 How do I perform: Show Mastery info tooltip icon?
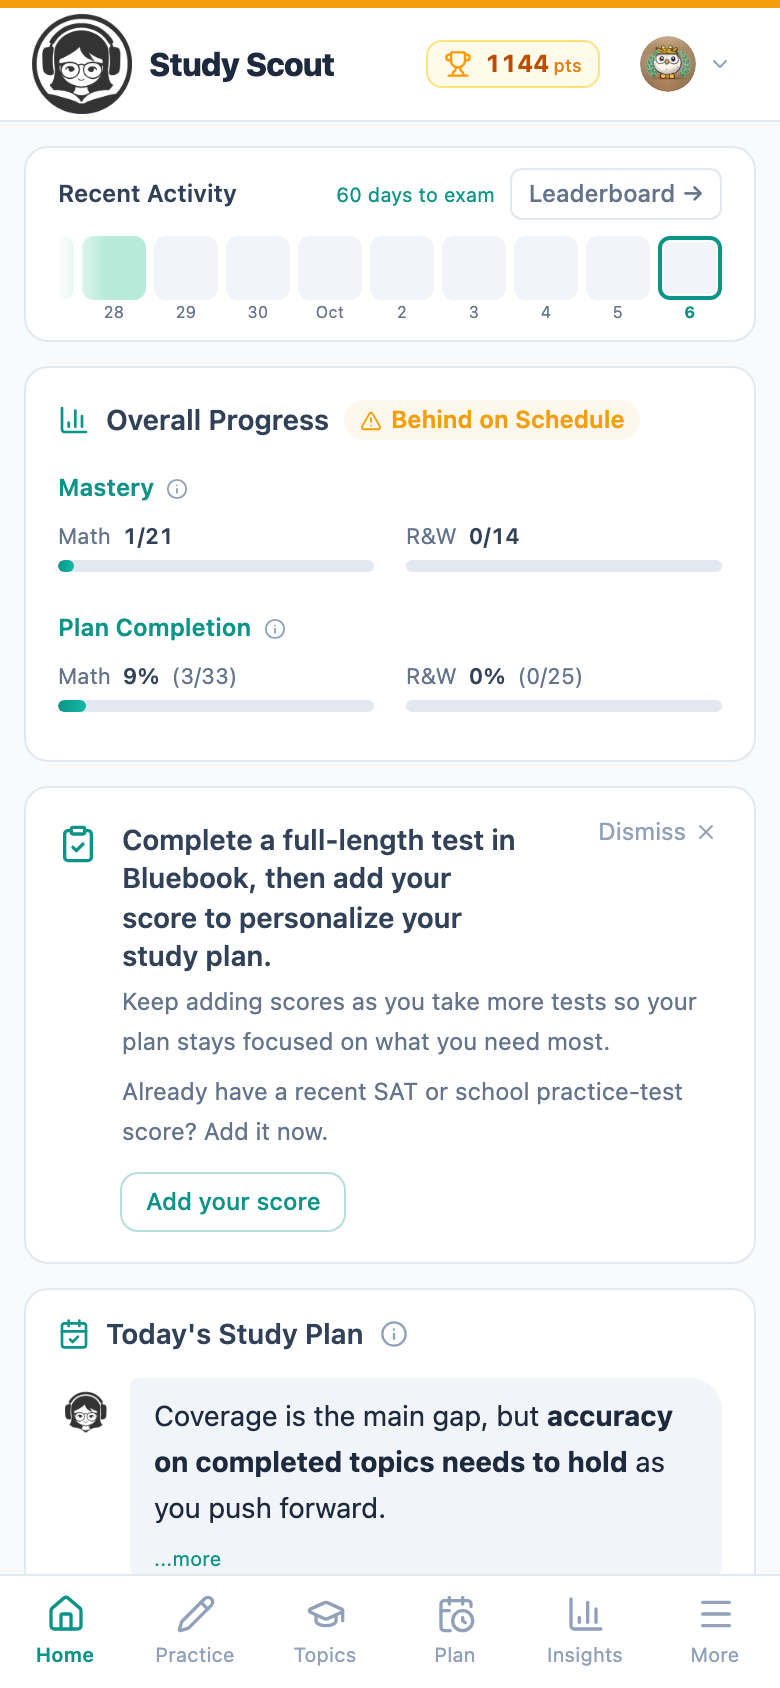[177, 489]
